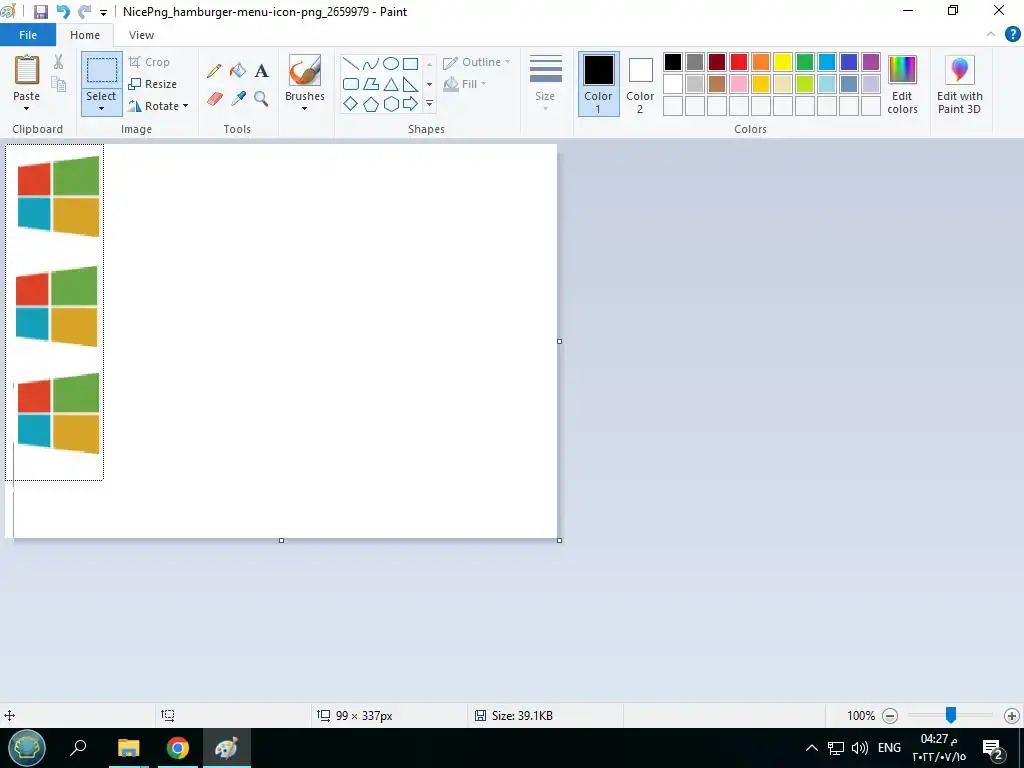Click the Redo arrow in title bar

click(84, 12)
